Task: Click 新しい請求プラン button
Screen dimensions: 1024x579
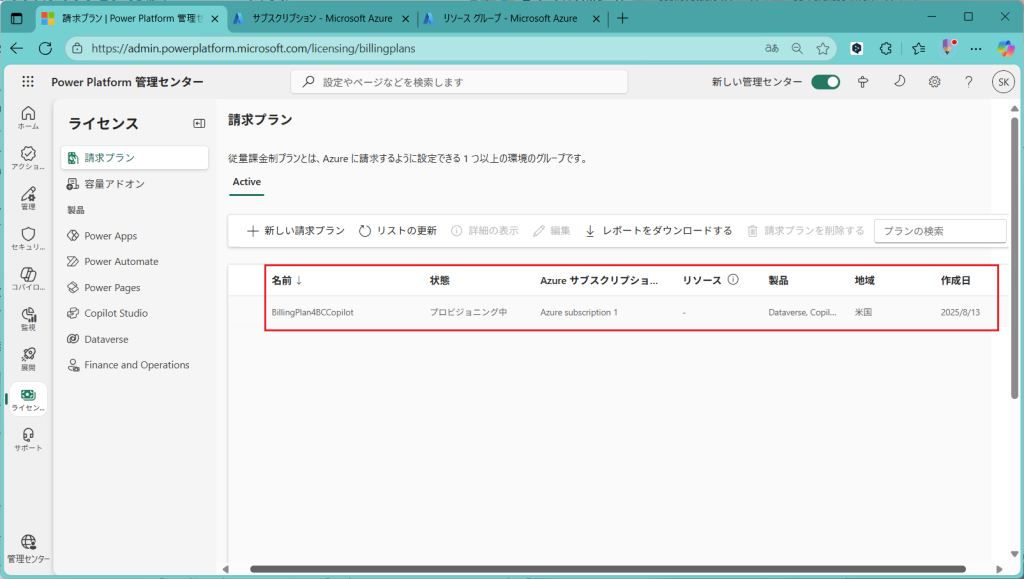Action: [295, 230]
